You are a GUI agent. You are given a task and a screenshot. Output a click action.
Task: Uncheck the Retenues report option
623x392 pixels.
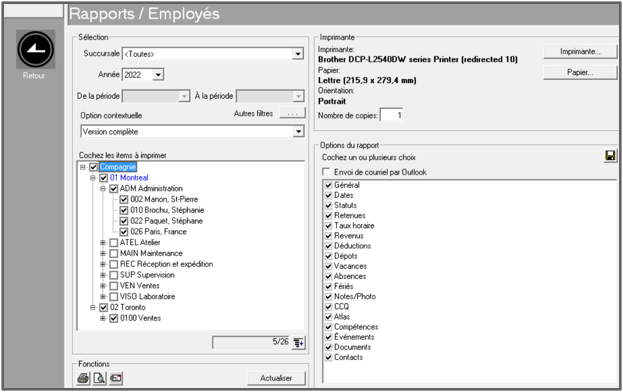(x=329, y=216)
